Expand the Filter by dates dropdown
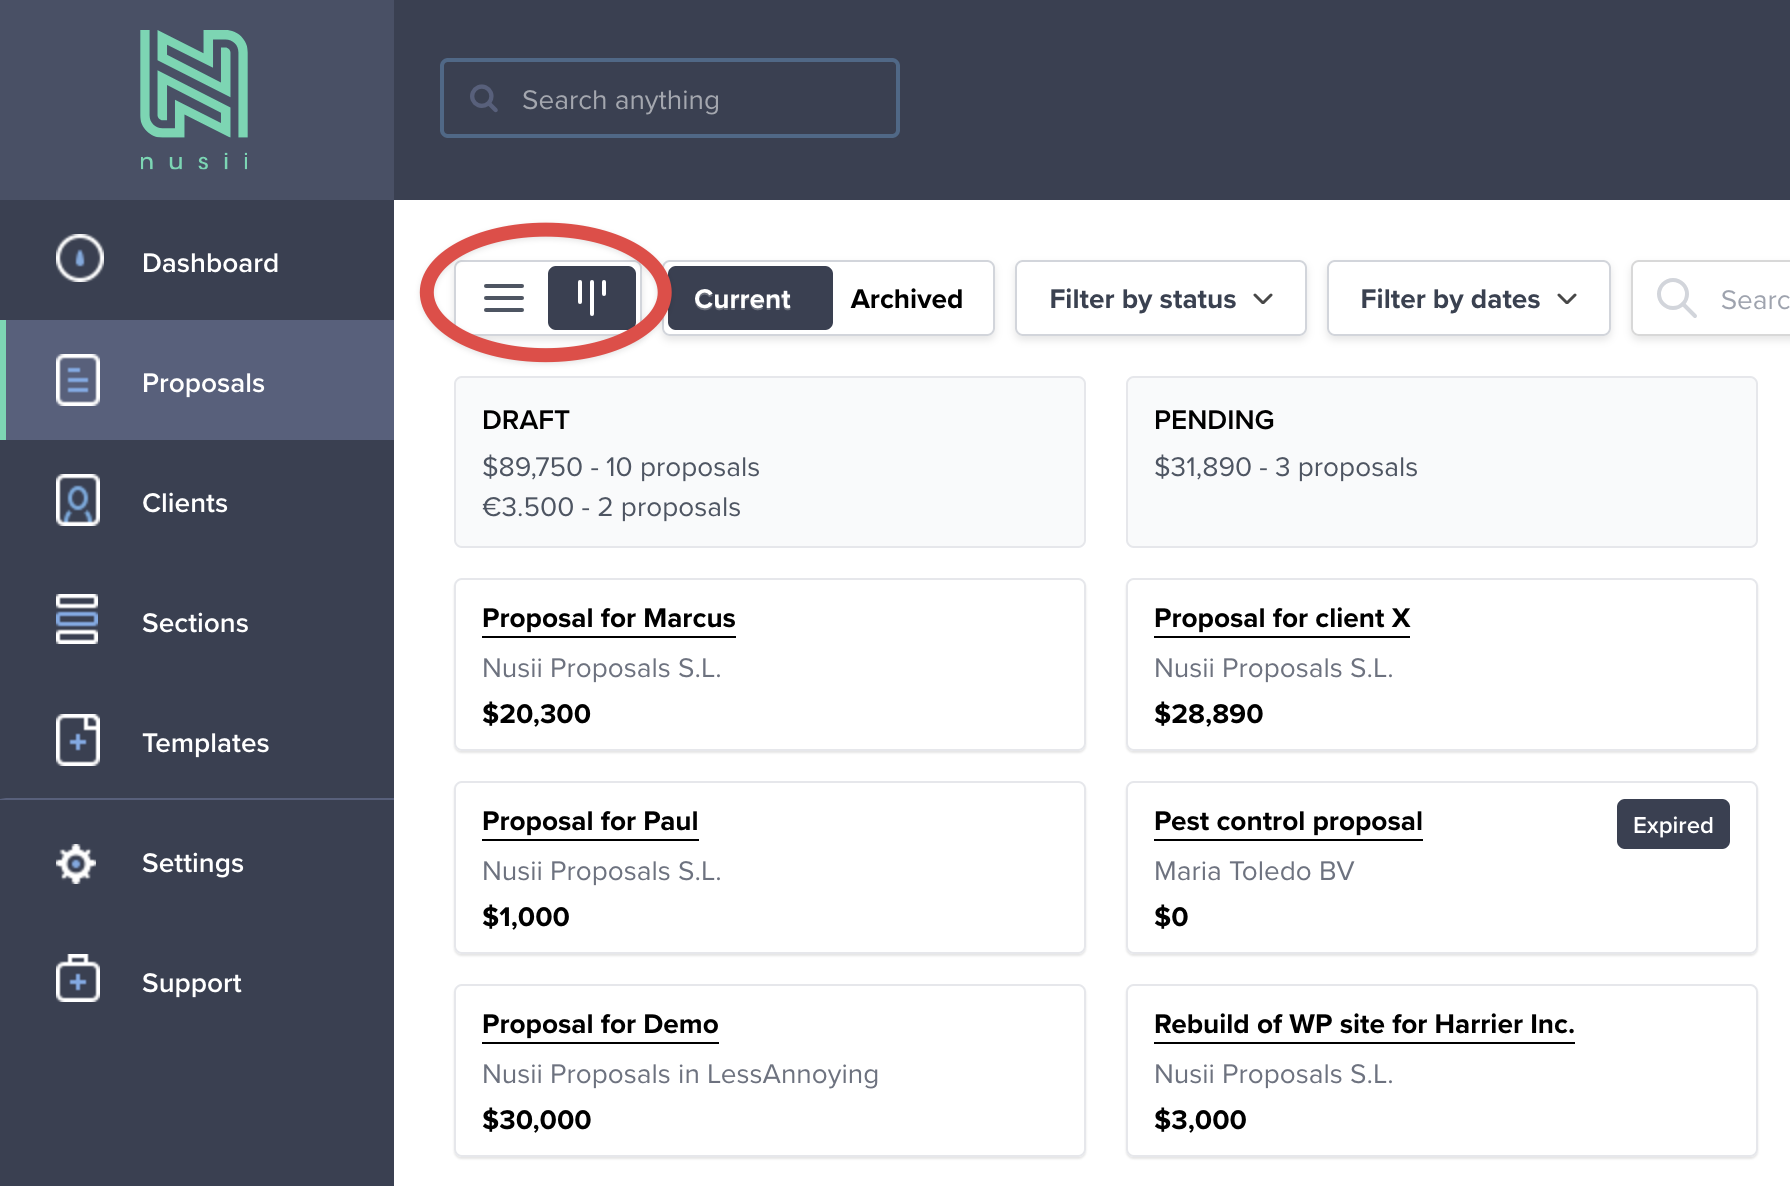Screen dimensions: 1790x1186 (x=1468, y=299)
